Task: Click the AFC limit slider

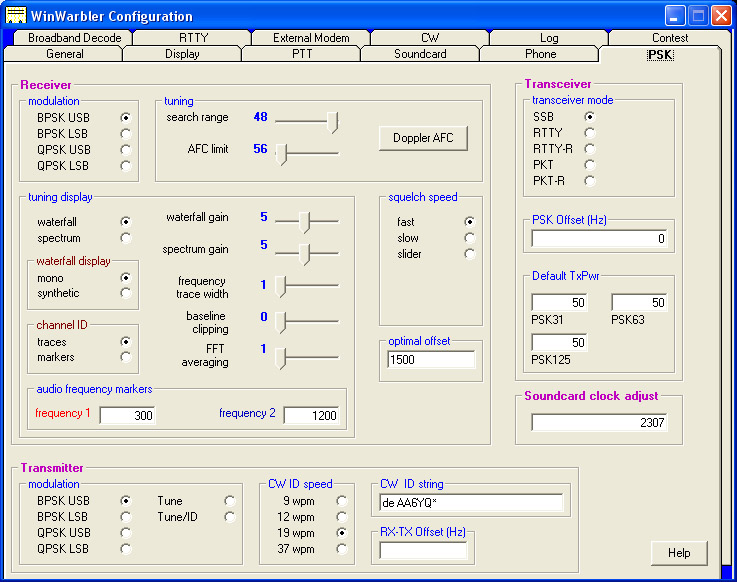Action: click(x=307, y=153)
